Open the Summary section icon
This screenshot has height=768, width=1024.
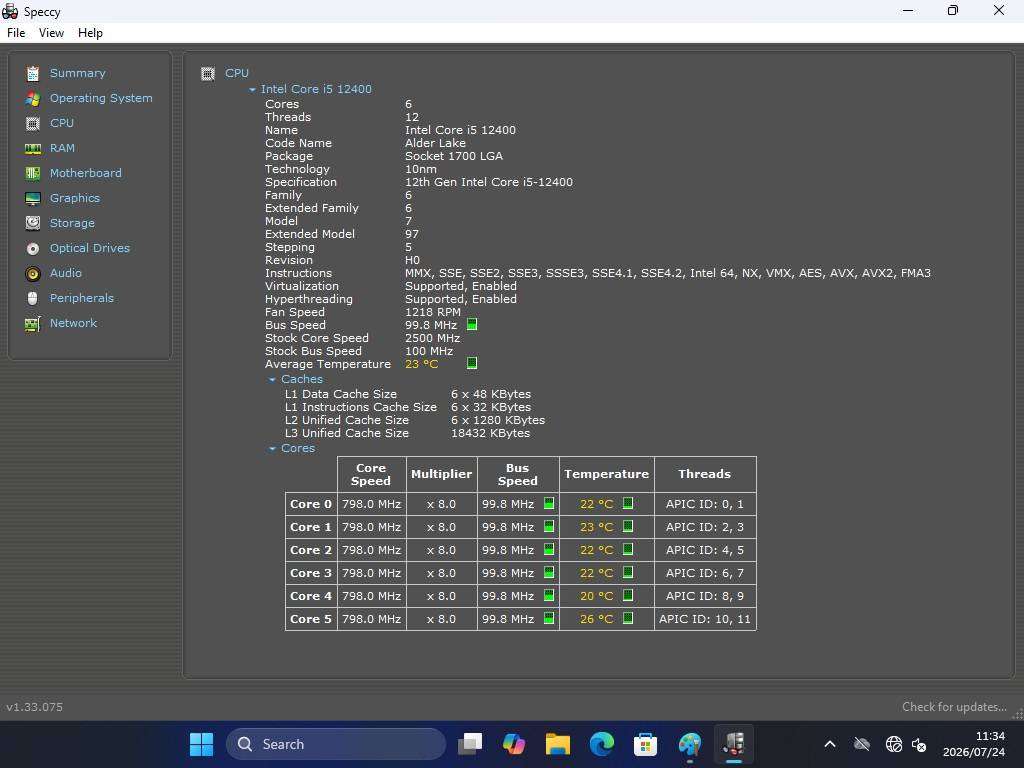[33, 73]
